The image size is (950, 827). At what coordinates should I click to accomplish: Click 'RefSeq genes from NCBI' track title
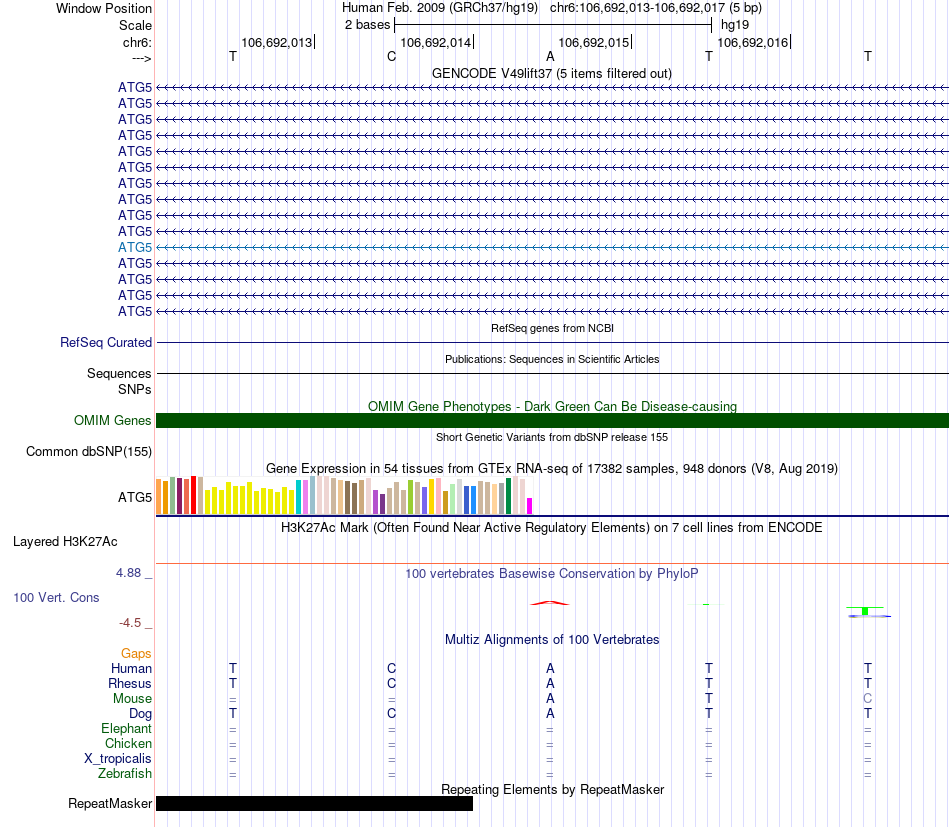(552, 328)
